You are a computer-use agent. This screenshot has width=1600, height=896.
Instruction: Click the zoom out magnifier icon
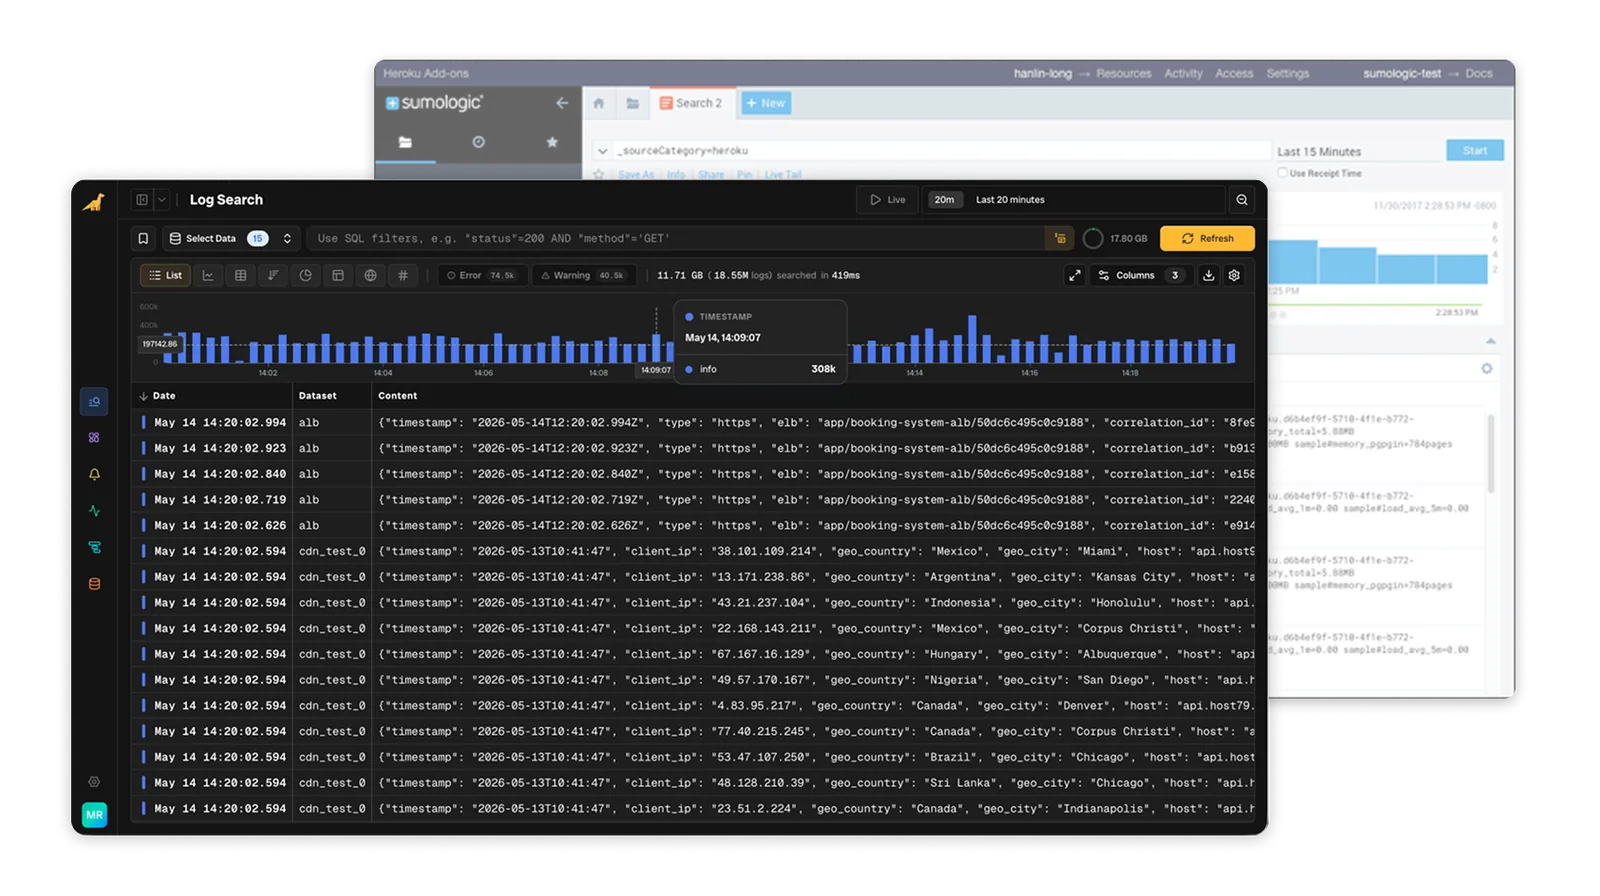tap(1242, 200)
